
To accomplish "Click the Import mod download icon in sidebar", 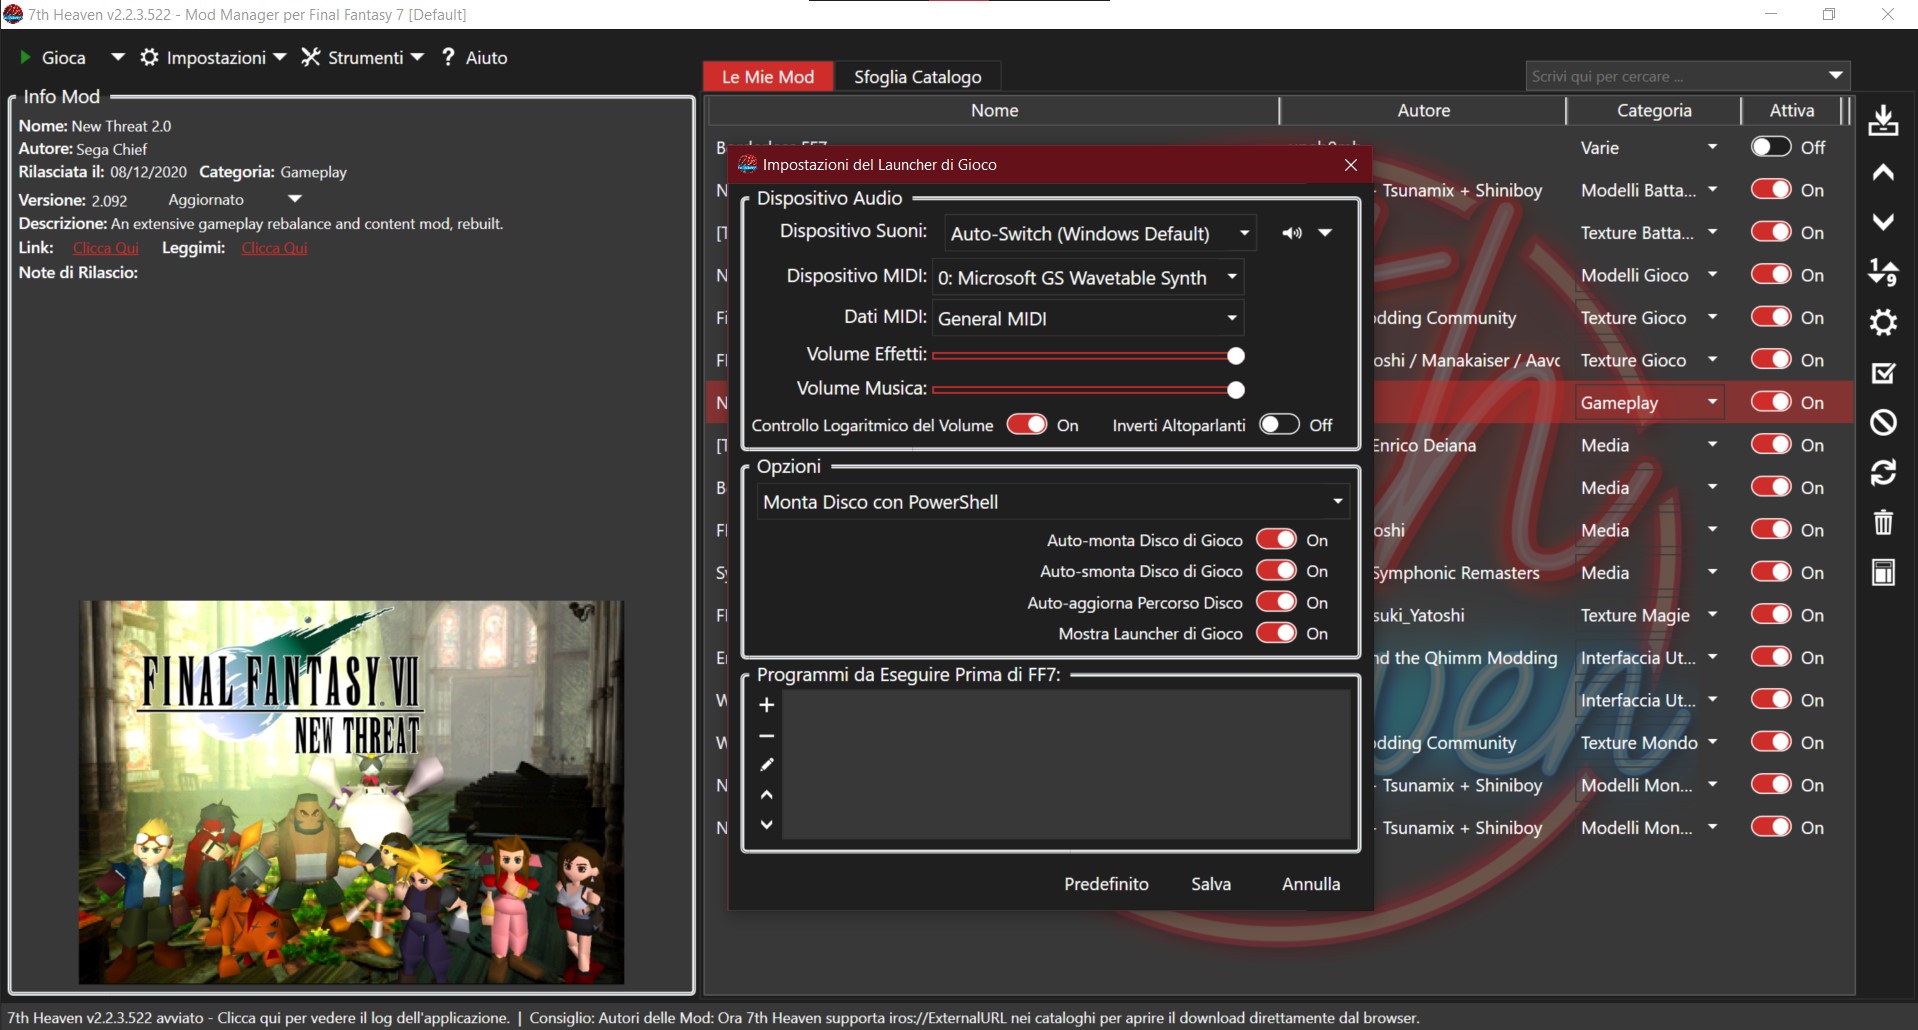I will pos(1883,121).
